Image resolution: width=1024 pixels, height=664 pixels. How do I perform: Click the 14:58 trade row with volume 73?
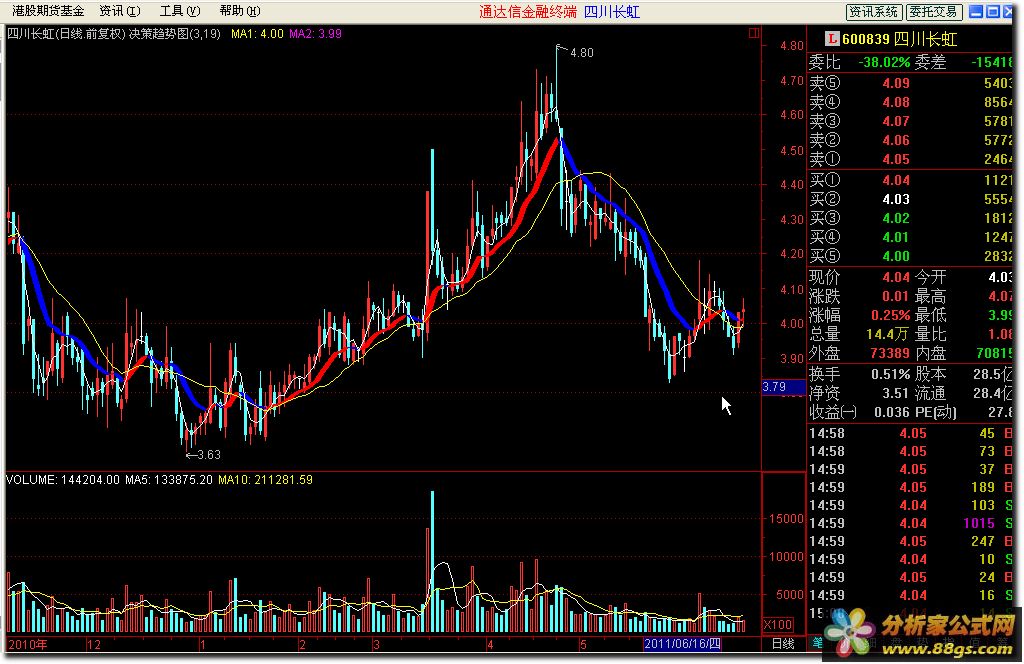click(x=910, y=452)
